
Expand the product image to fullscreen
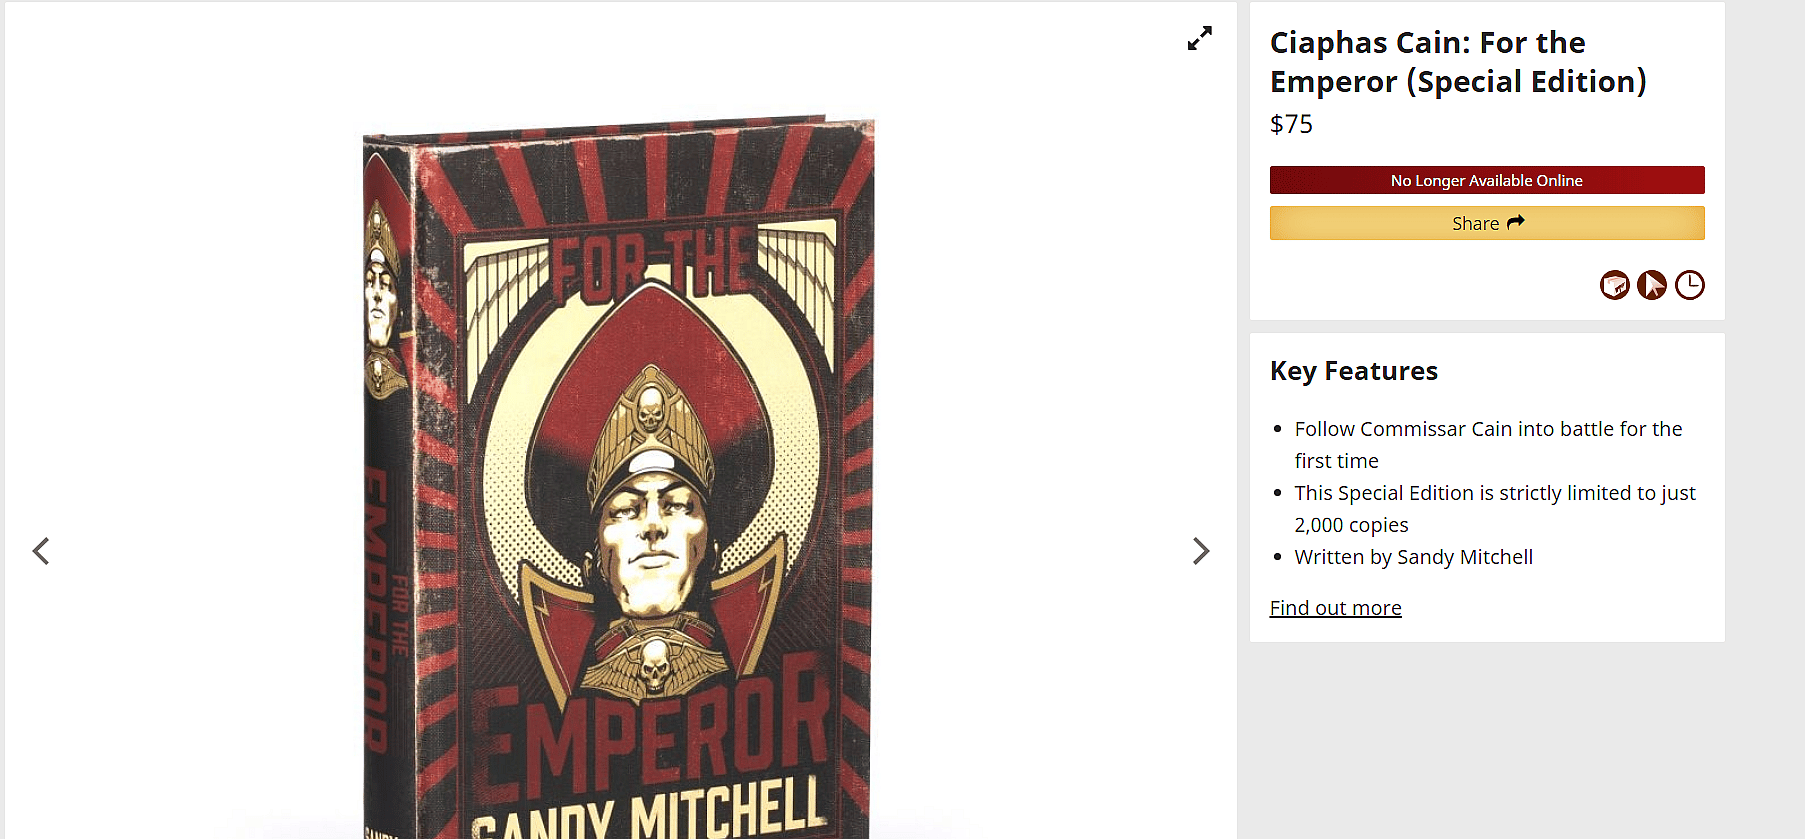[x=1199, y=38]
